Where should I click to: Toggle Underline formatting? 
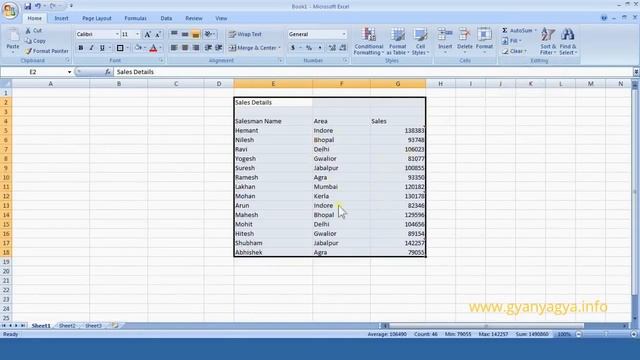(x=102, y=48)
